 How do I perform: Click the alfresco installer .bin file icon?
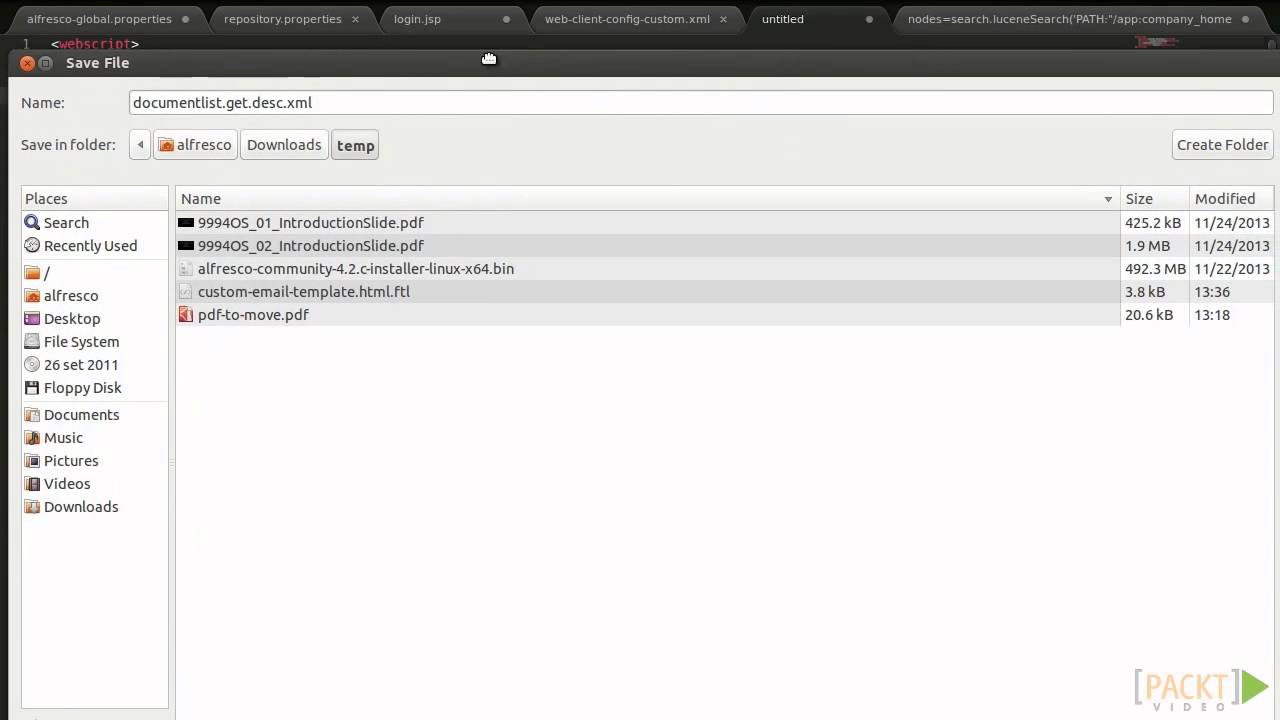pos(185,269)
